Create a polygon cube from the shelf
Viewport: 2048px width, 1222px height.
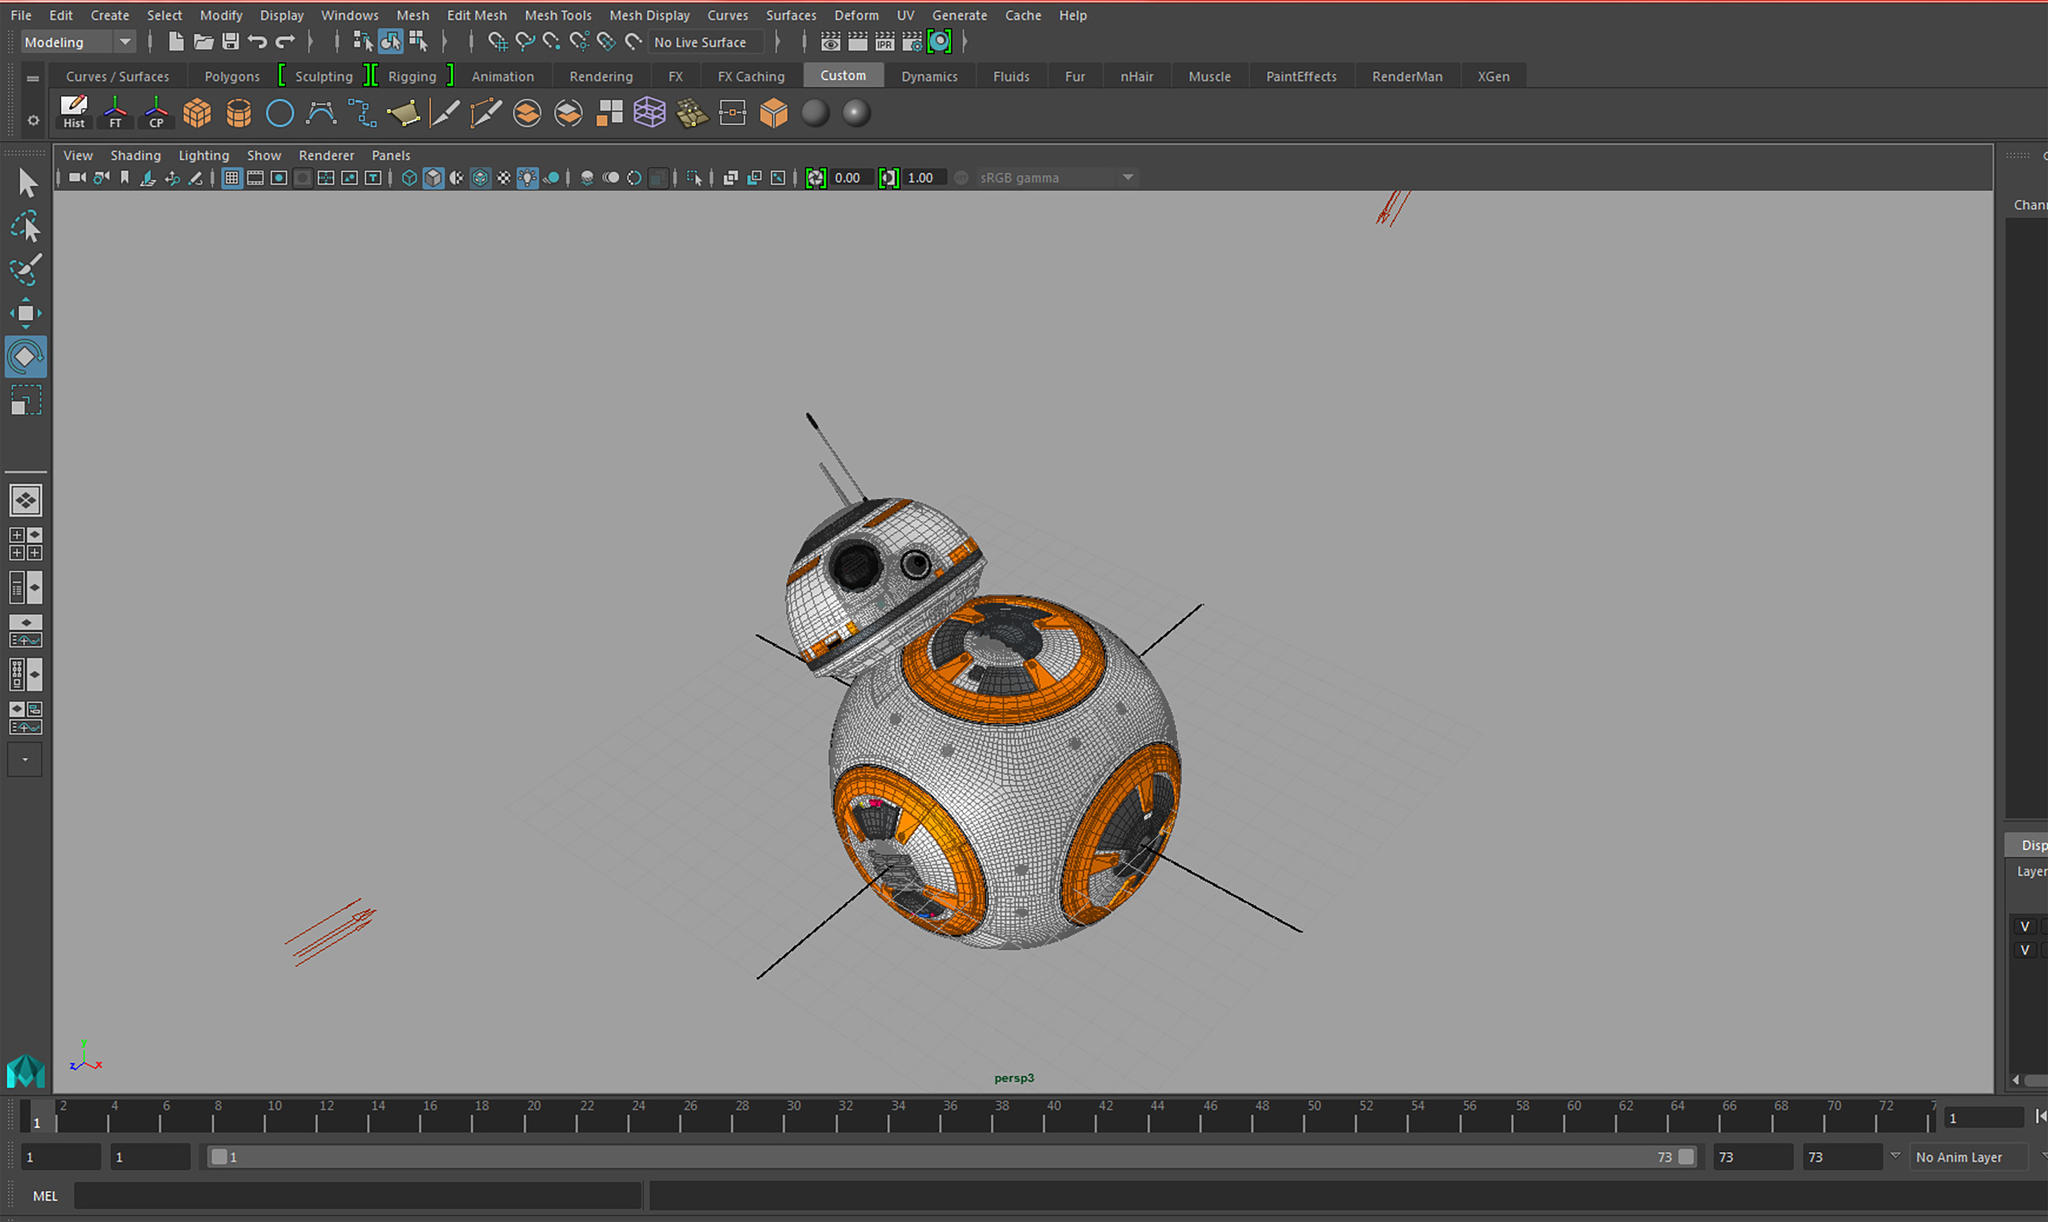point(197,113)
